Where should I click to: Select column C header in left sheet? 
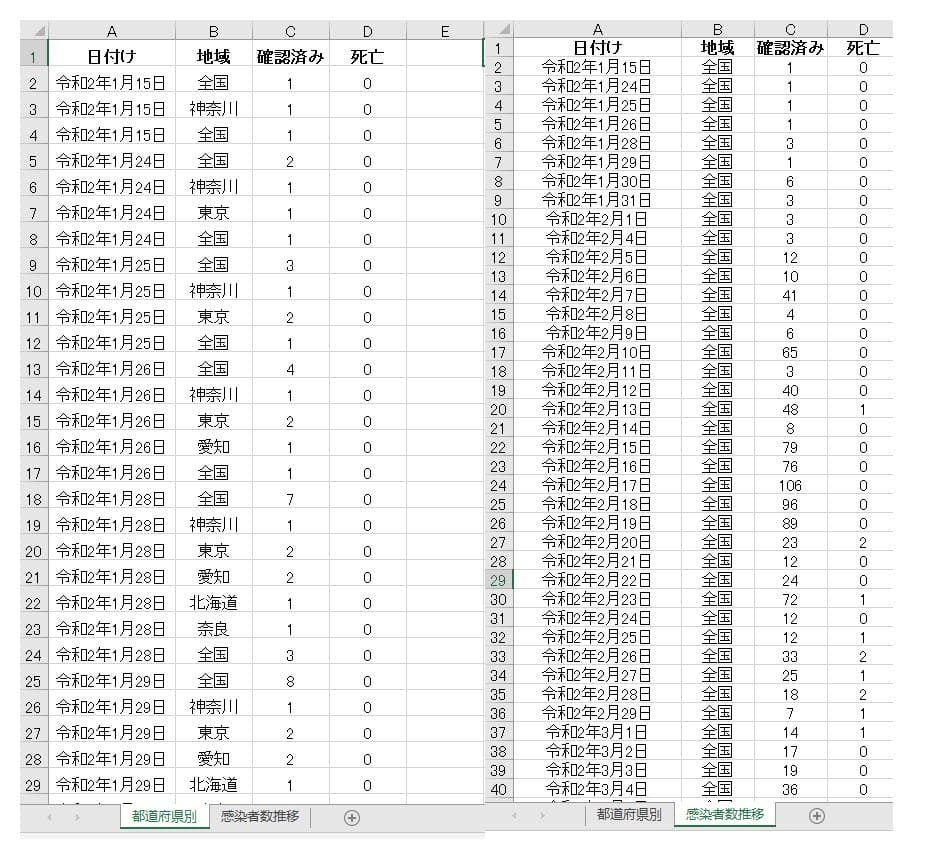pos(290,31)
